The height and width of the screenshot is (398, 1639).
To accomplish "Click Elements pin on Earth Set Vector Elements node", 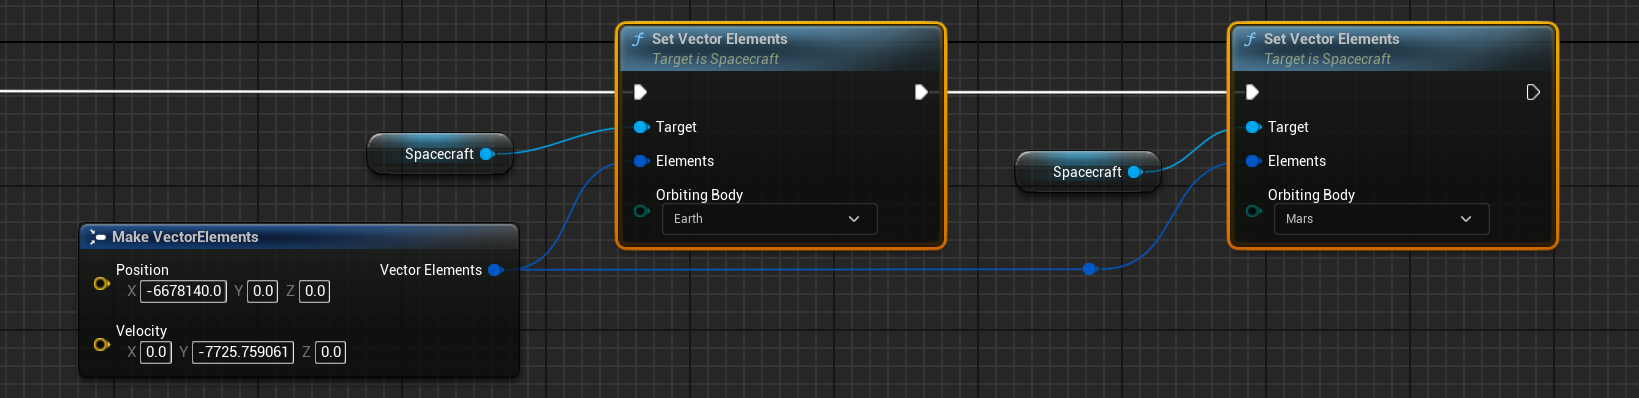I will coord(641,161).
